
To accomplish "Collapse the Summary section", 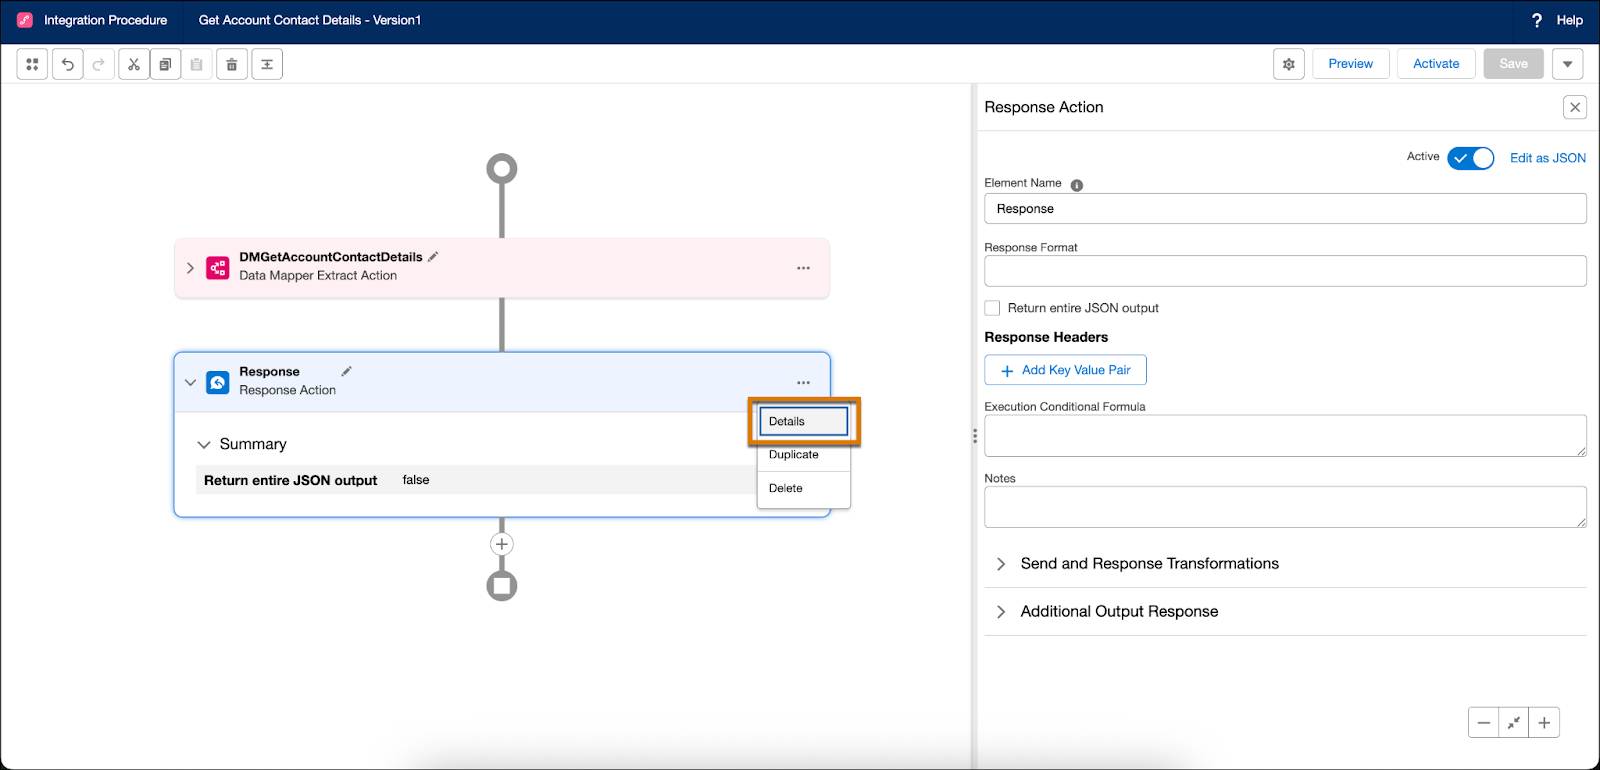I will click(x=204, y=444).
